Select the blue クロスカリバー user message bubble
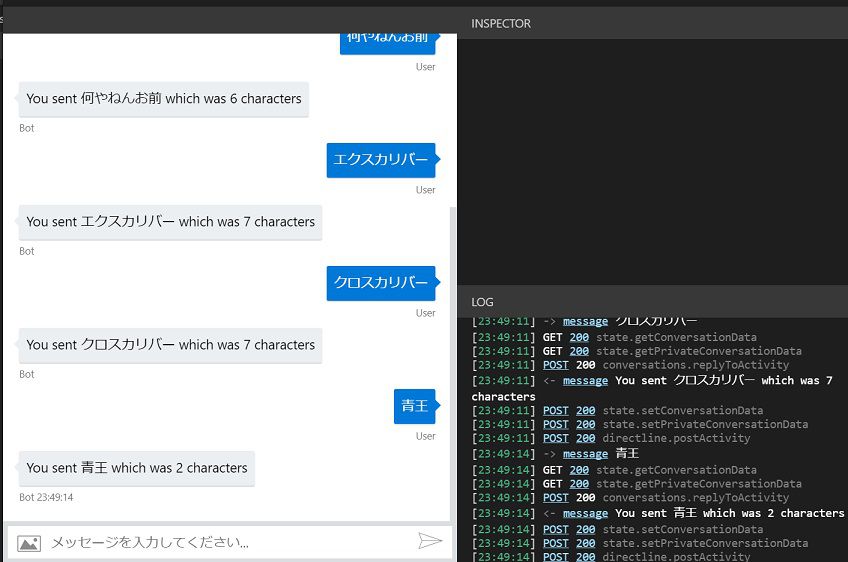 point(382,283)
